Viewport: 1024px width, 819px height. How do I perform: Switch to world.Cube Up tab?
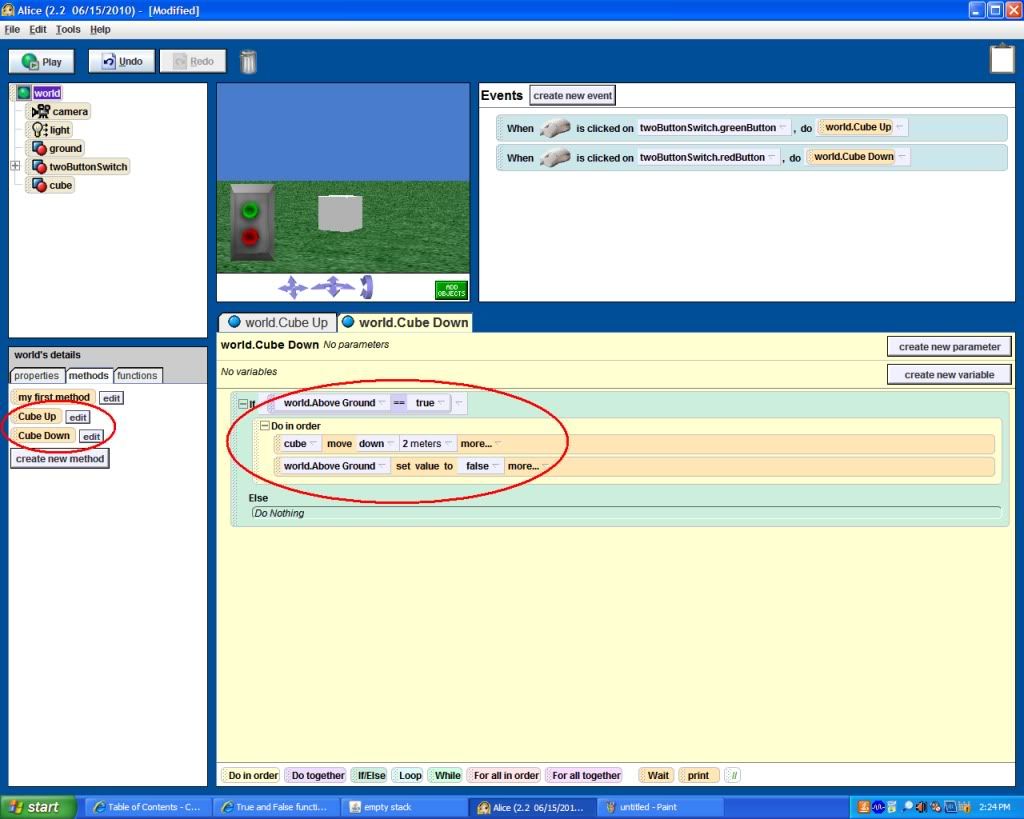coord(278,323)
